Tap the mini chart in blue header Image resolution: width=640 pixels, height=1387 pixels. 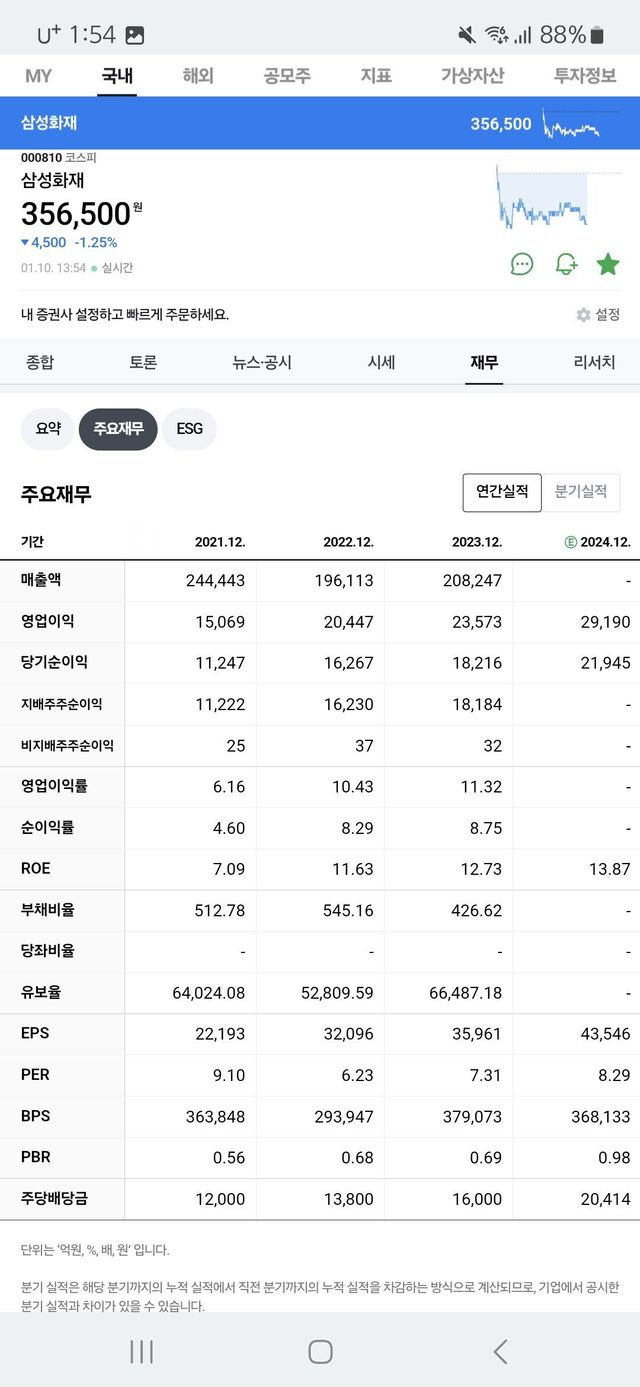pyautogui.click(x=571, y=124)
